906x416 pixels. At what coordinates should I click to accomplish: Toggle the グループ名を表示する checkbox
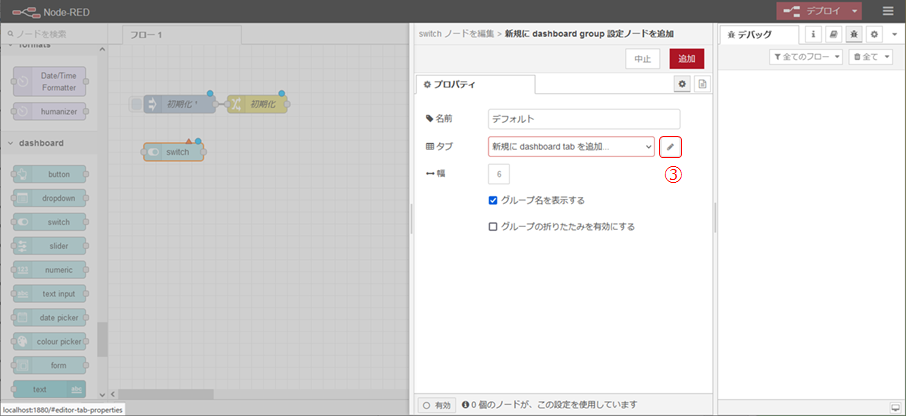493,200
